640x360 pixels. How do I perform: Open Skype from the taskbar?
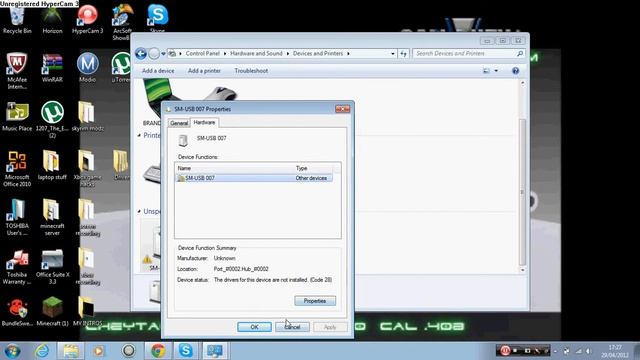pyautogui.click(x=185, y=351)
